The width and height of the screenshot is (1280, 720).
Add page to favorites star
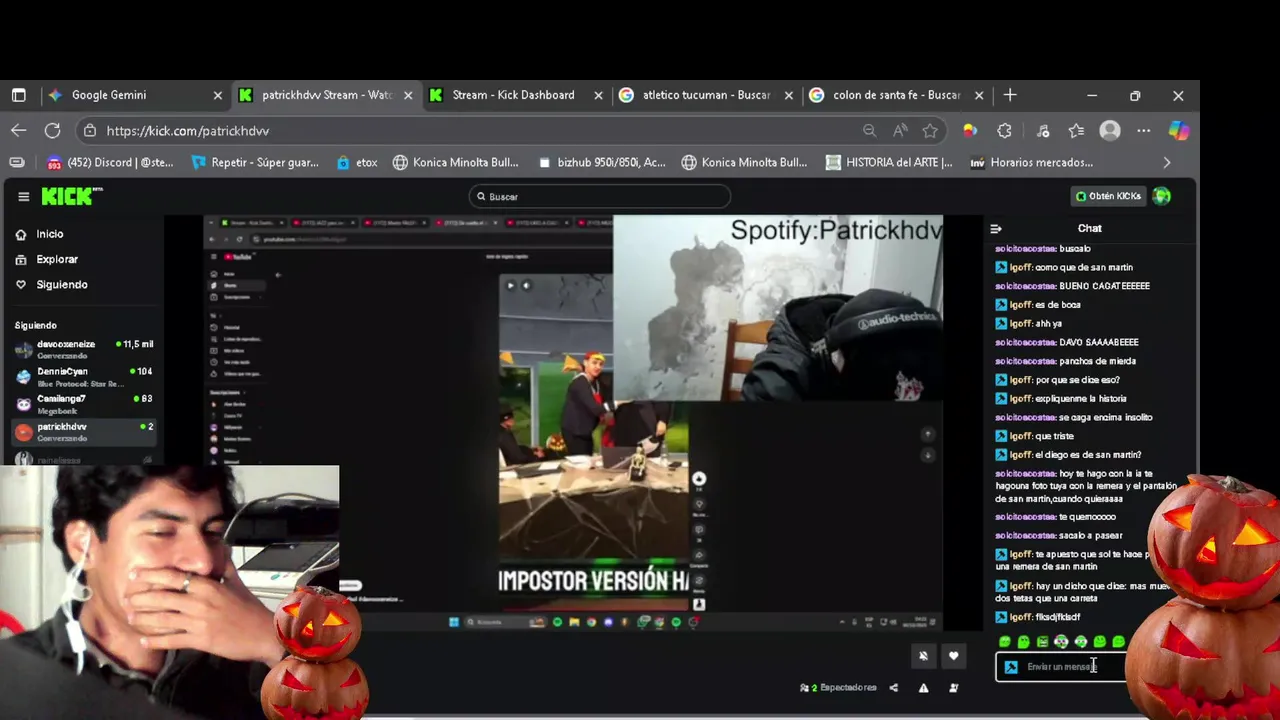tap(930, 131)
